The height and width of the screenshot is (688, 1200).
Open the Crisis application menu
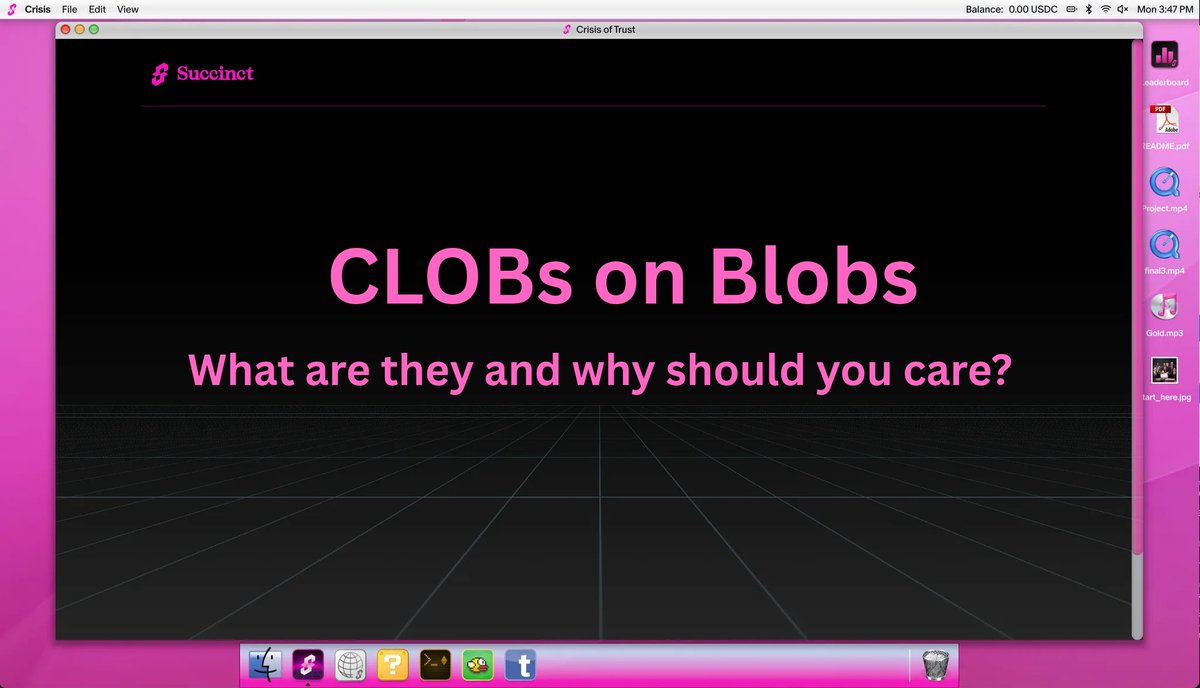tap(38, 9)
